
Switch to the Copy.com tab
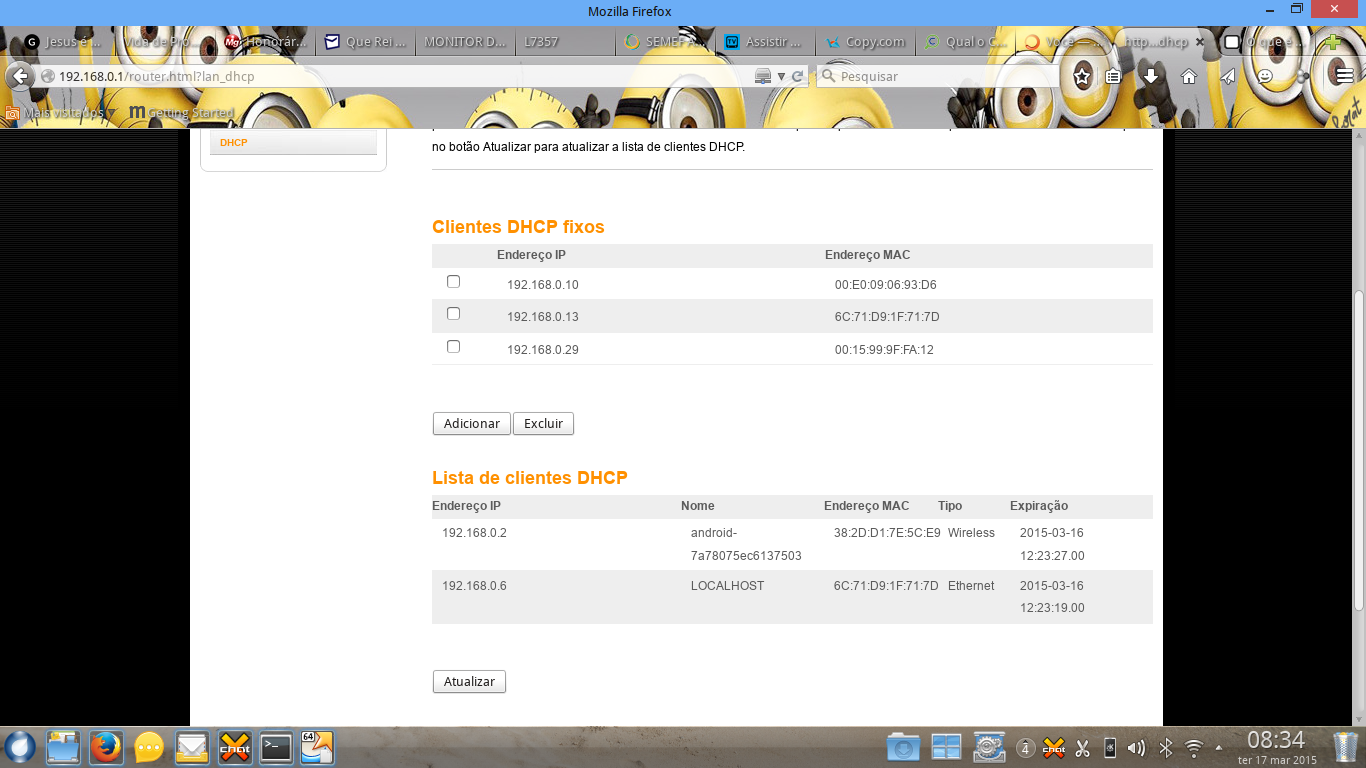(x=866, y=42)
